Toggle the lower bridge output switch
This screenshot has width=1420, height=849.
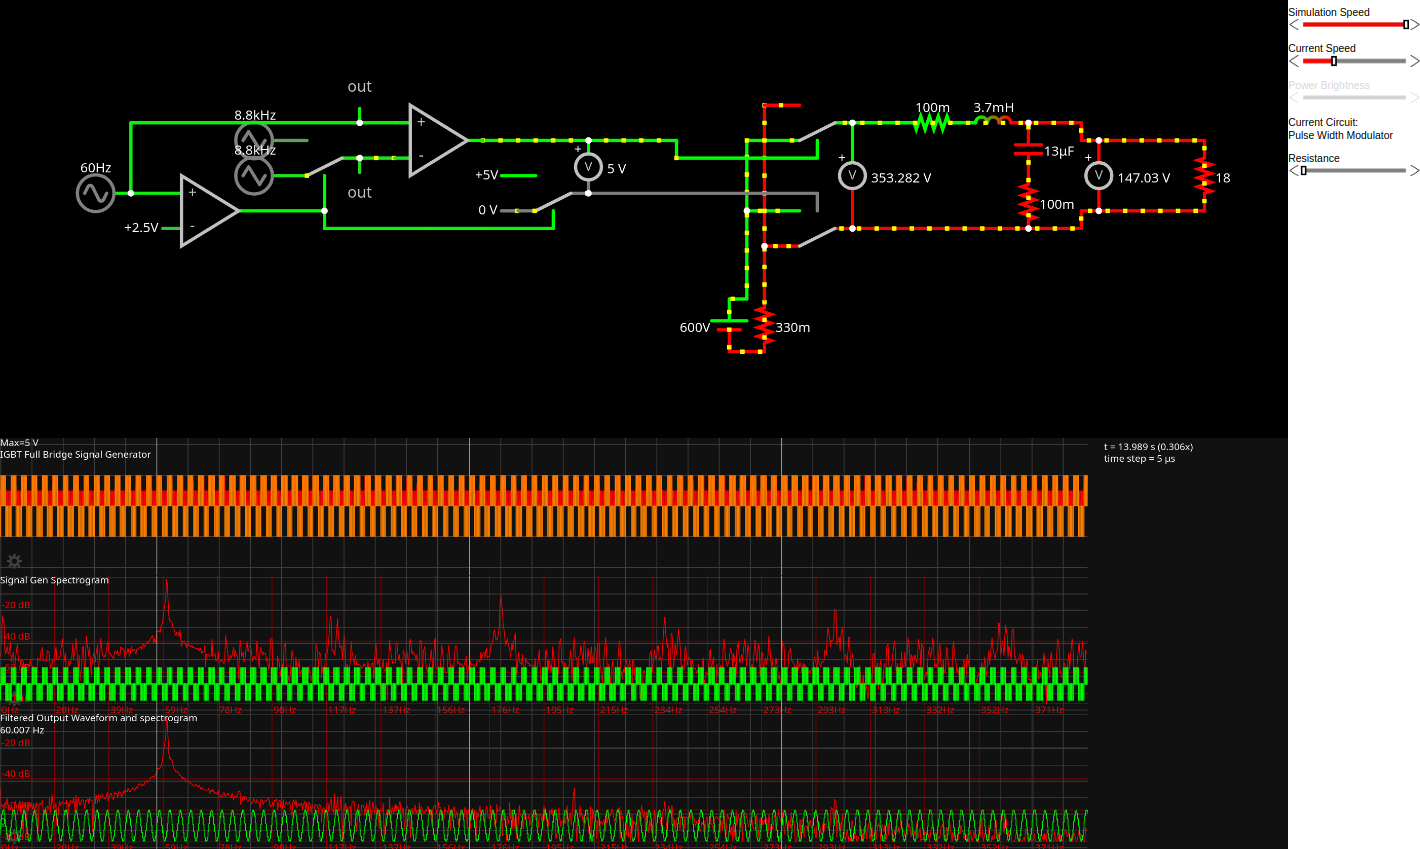[x=817, y=237]
